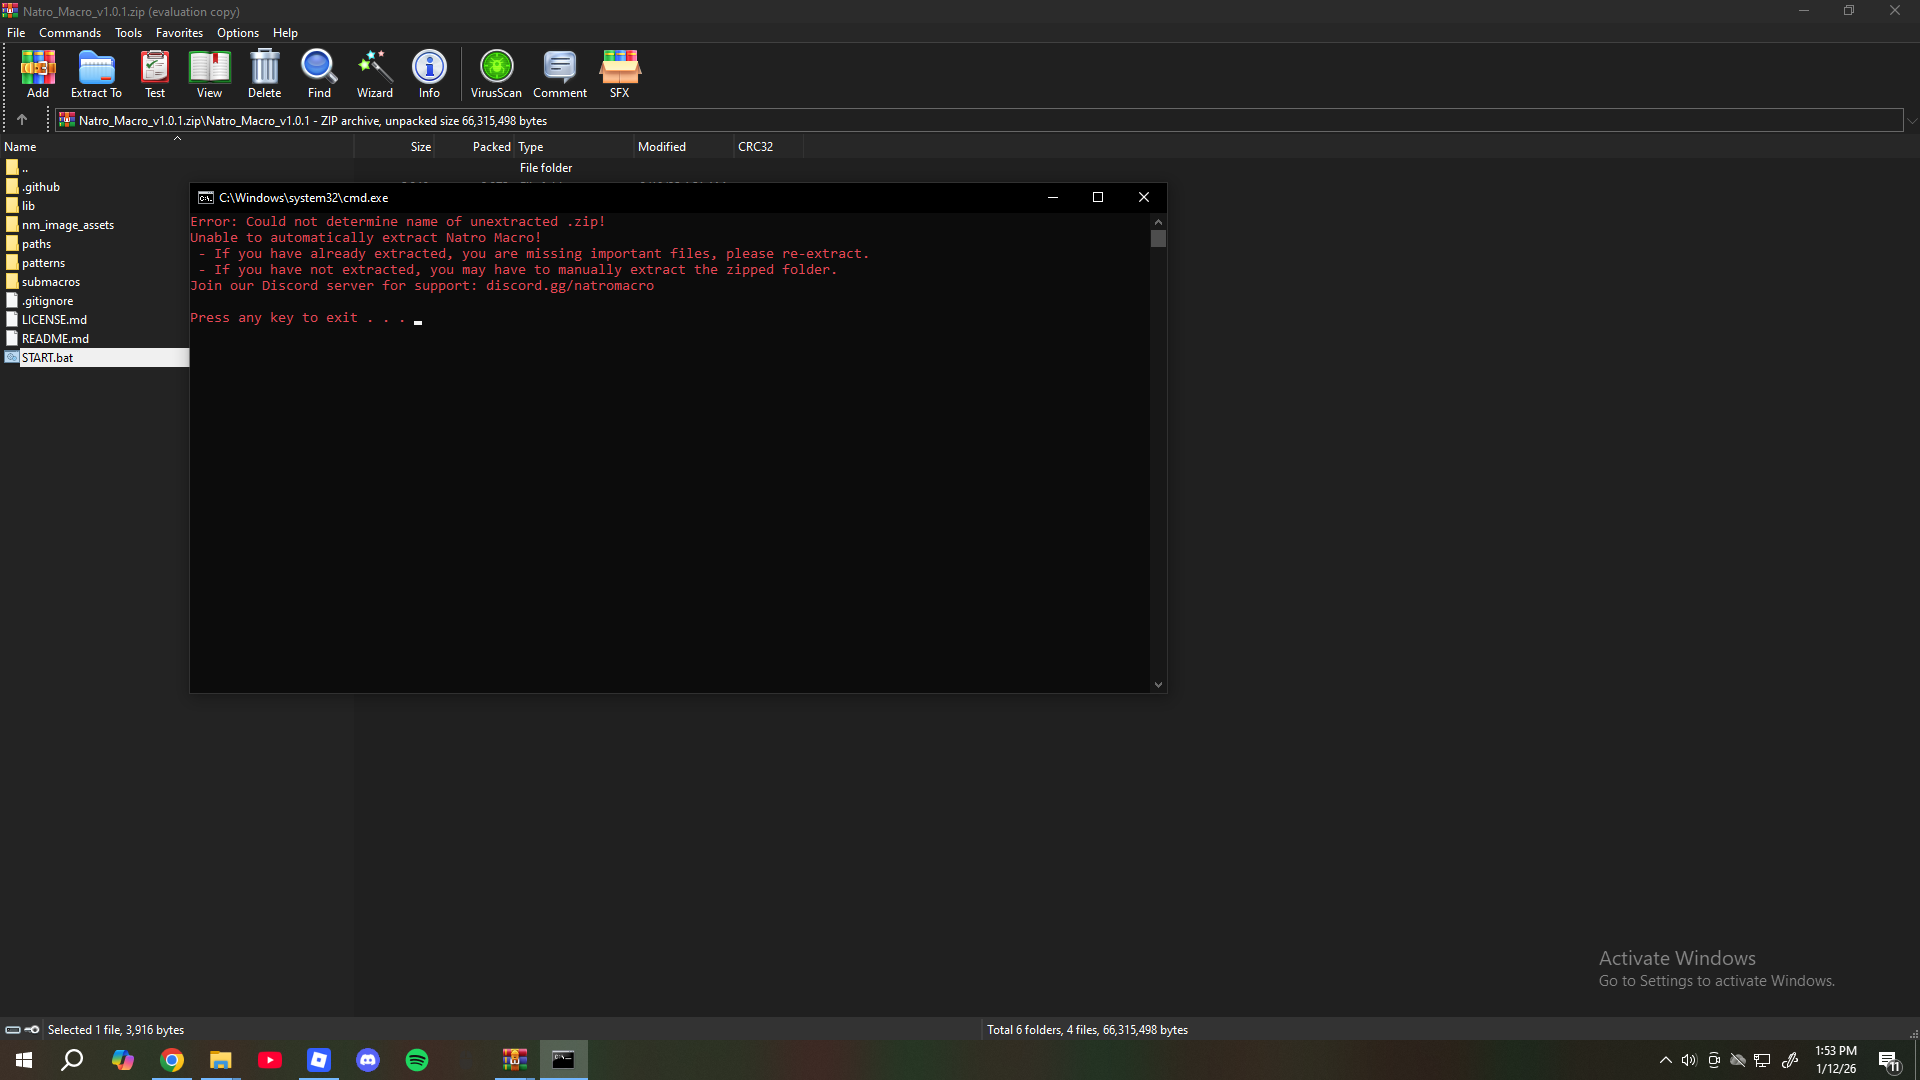
Task: Run the Test archive tool
Action: 155,74
